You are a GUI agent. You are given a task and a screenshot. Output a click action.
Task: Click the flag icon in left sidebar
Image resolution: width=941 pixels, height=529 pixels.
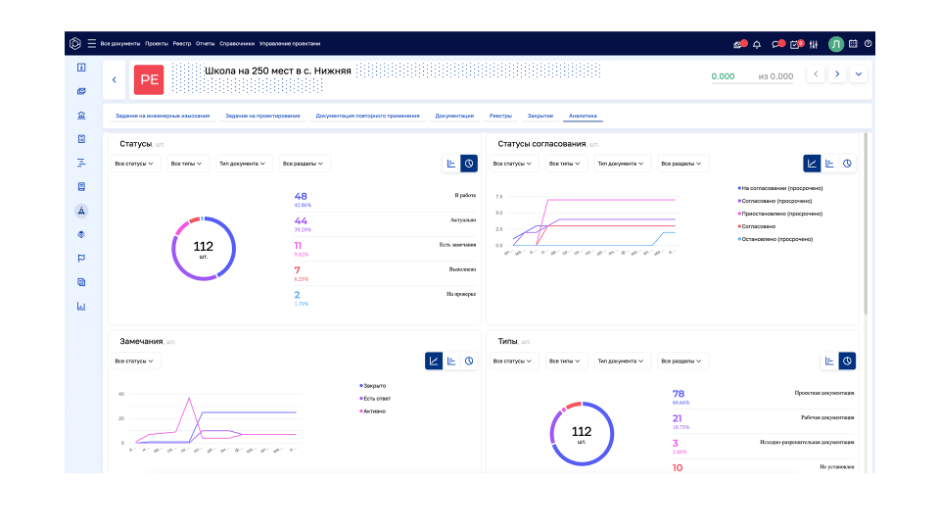pos(81,258)
